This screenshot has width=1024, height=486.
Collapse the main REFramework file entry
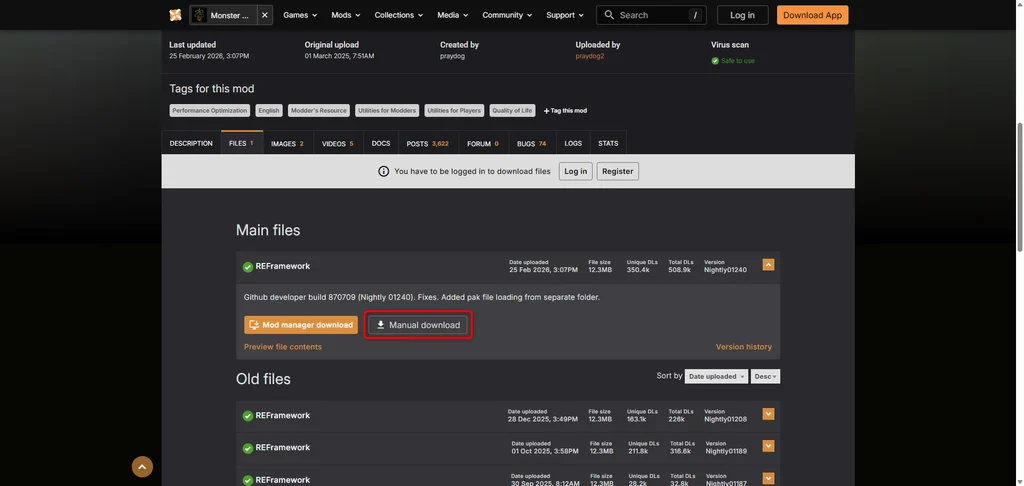coord(769,265)
